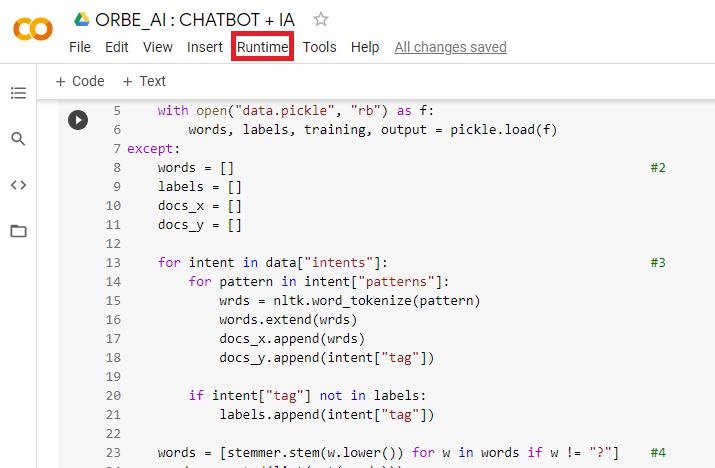The height and width of the screenshot is (468, 715).
Task: Click the docs_y.append(intent["tag"]) line
Action: tap(326, 358)
